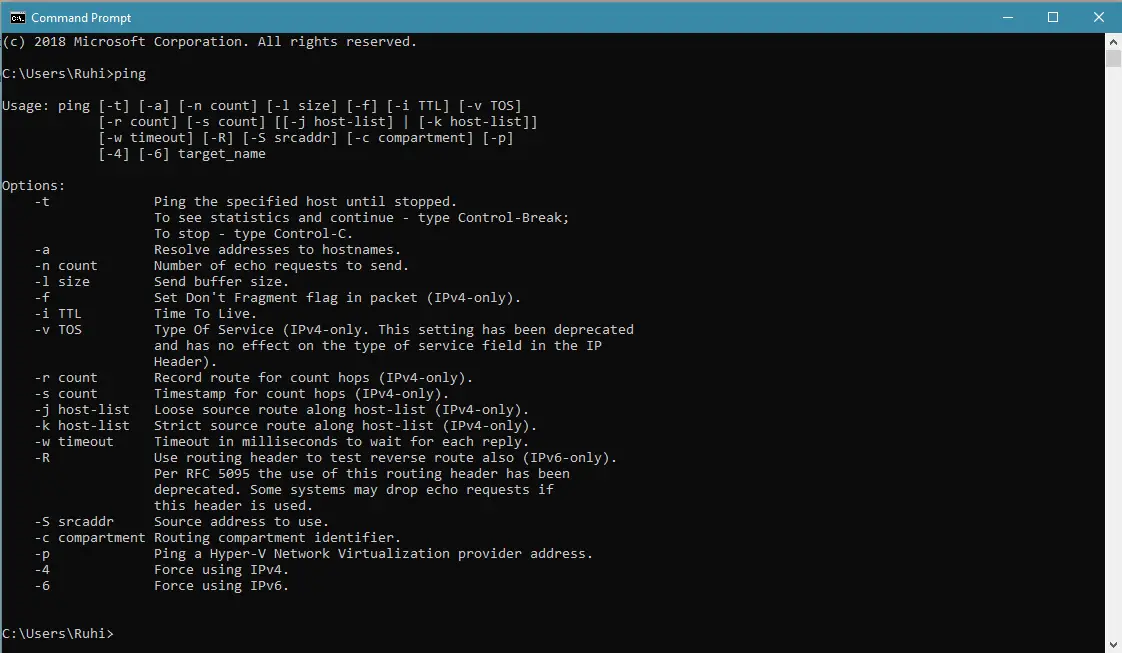Click the '-w timeout' option text
The width and height of the screenshot is (1122, 653).
(74, 441)
